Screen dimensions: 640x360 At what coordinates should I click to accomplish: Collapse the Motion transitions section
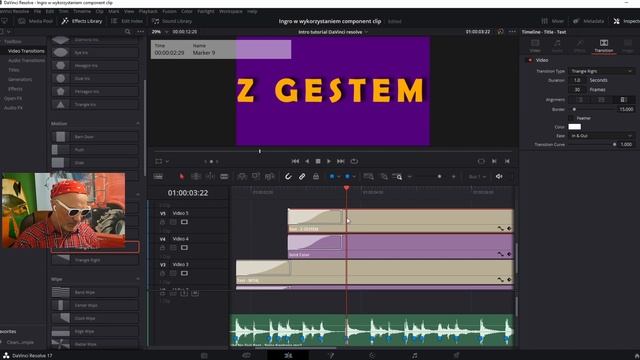138,123
